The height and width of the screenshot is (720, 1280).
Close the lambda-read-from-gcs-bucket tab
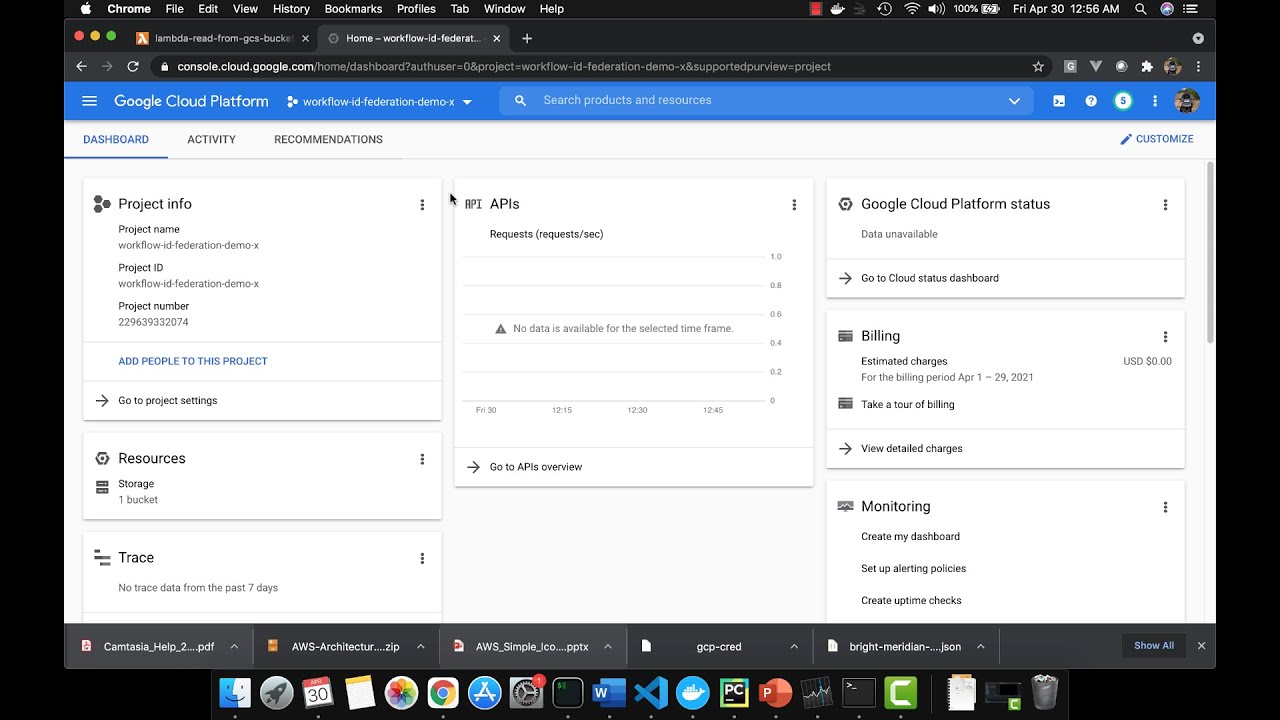pyautogui.click(x=305, y=38)
